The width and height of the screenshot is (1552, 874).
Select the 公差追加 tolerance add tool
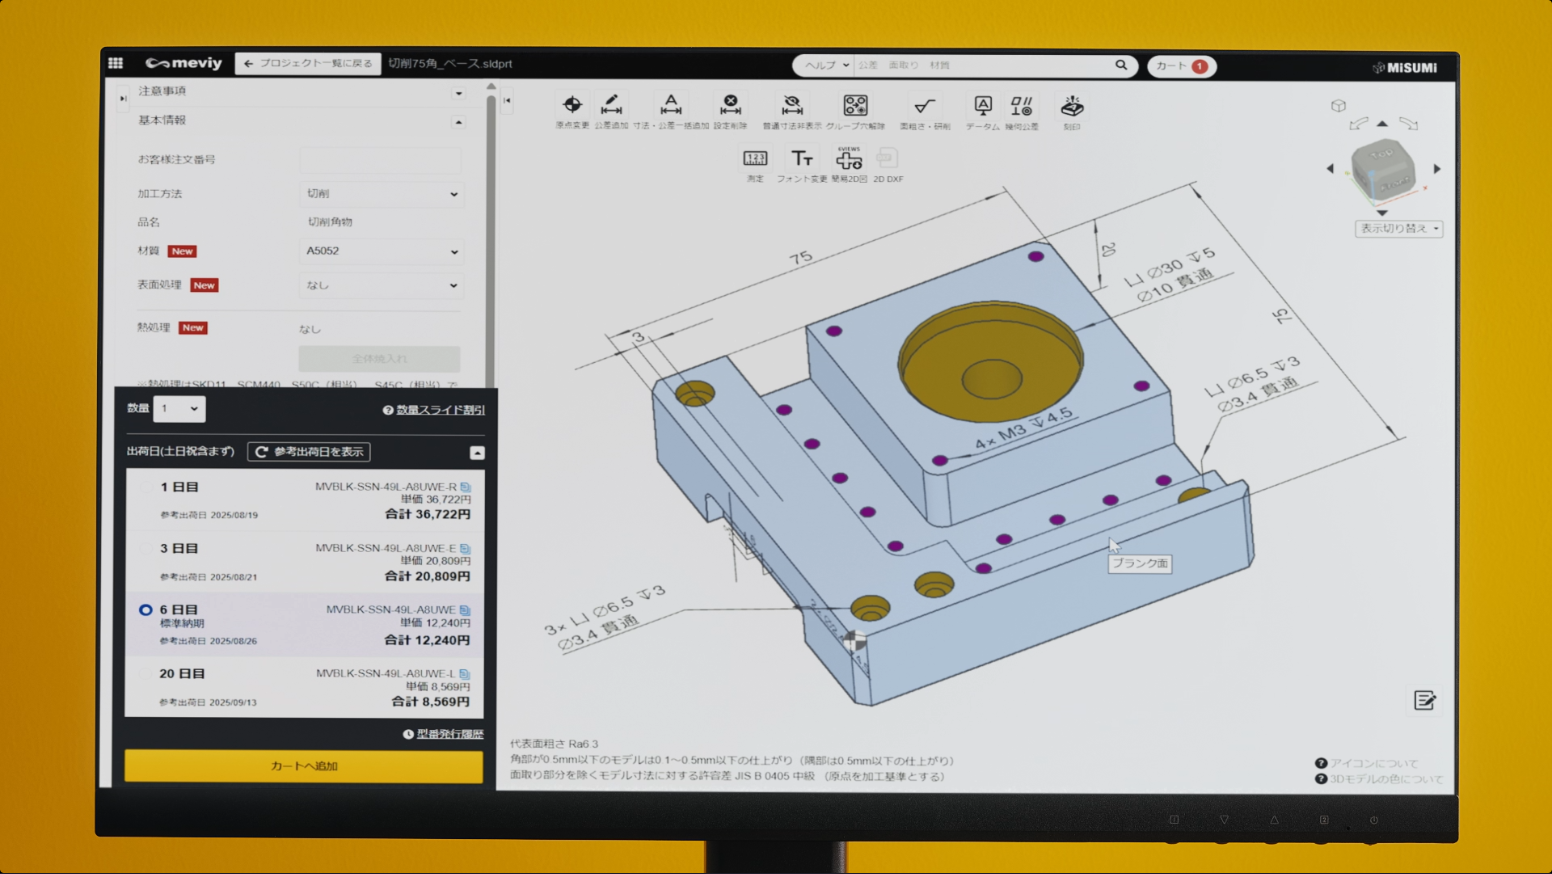[611, 105]
